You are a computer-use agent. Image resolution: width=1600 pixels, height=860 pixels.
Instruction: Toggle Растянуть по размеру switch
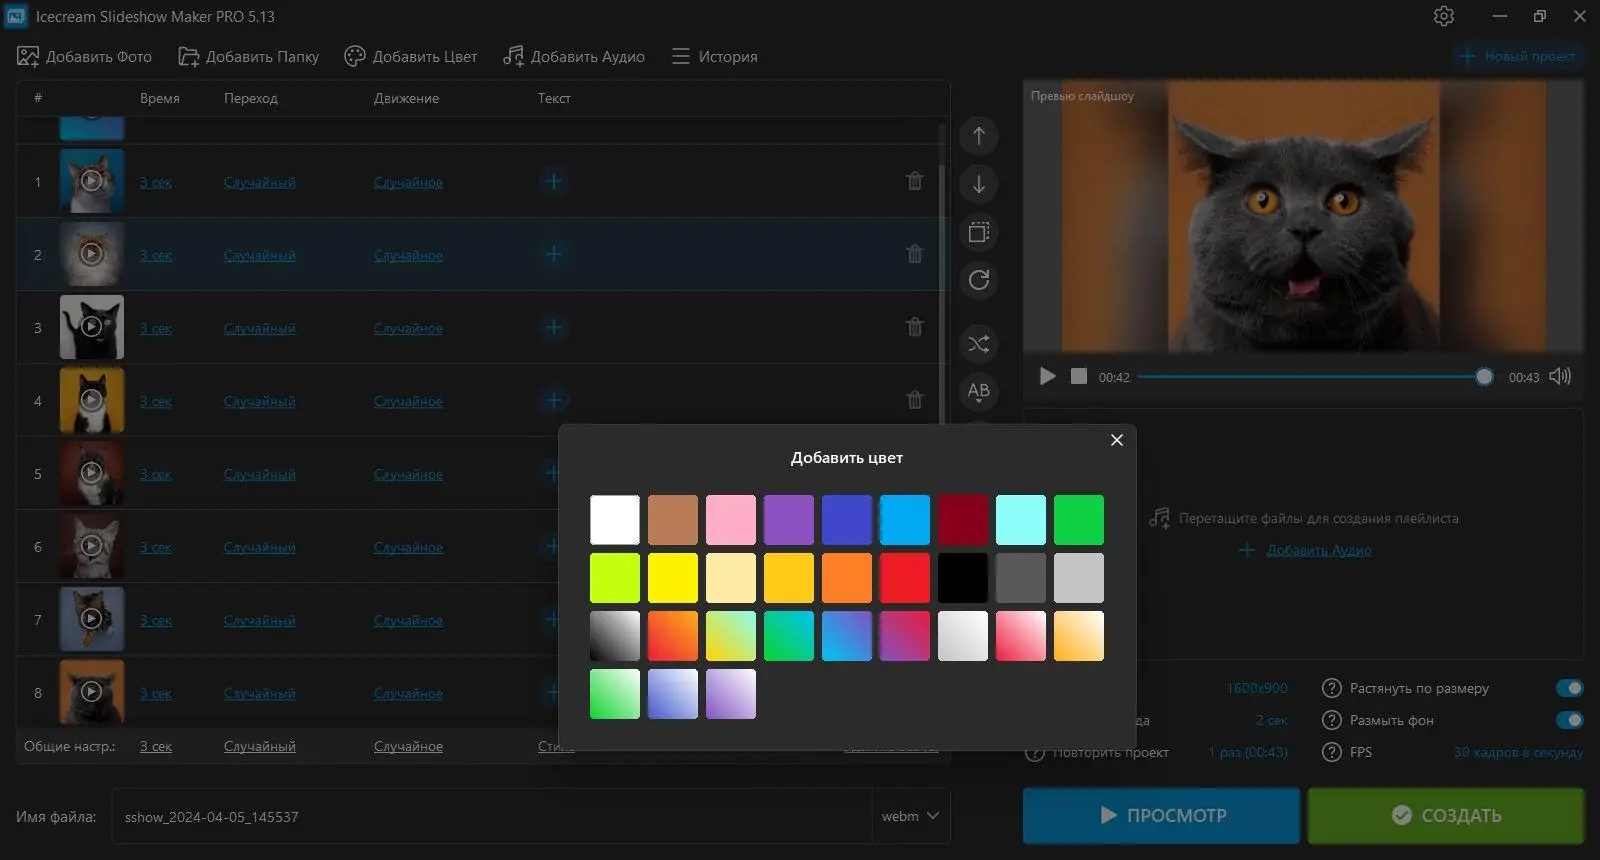coord(1569,688)
